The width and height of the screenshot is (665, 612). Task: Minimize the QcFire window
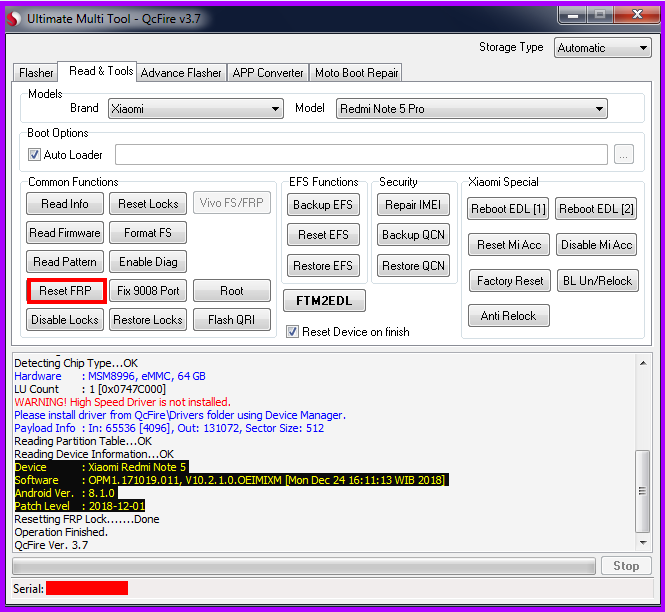tap(573, 16)
